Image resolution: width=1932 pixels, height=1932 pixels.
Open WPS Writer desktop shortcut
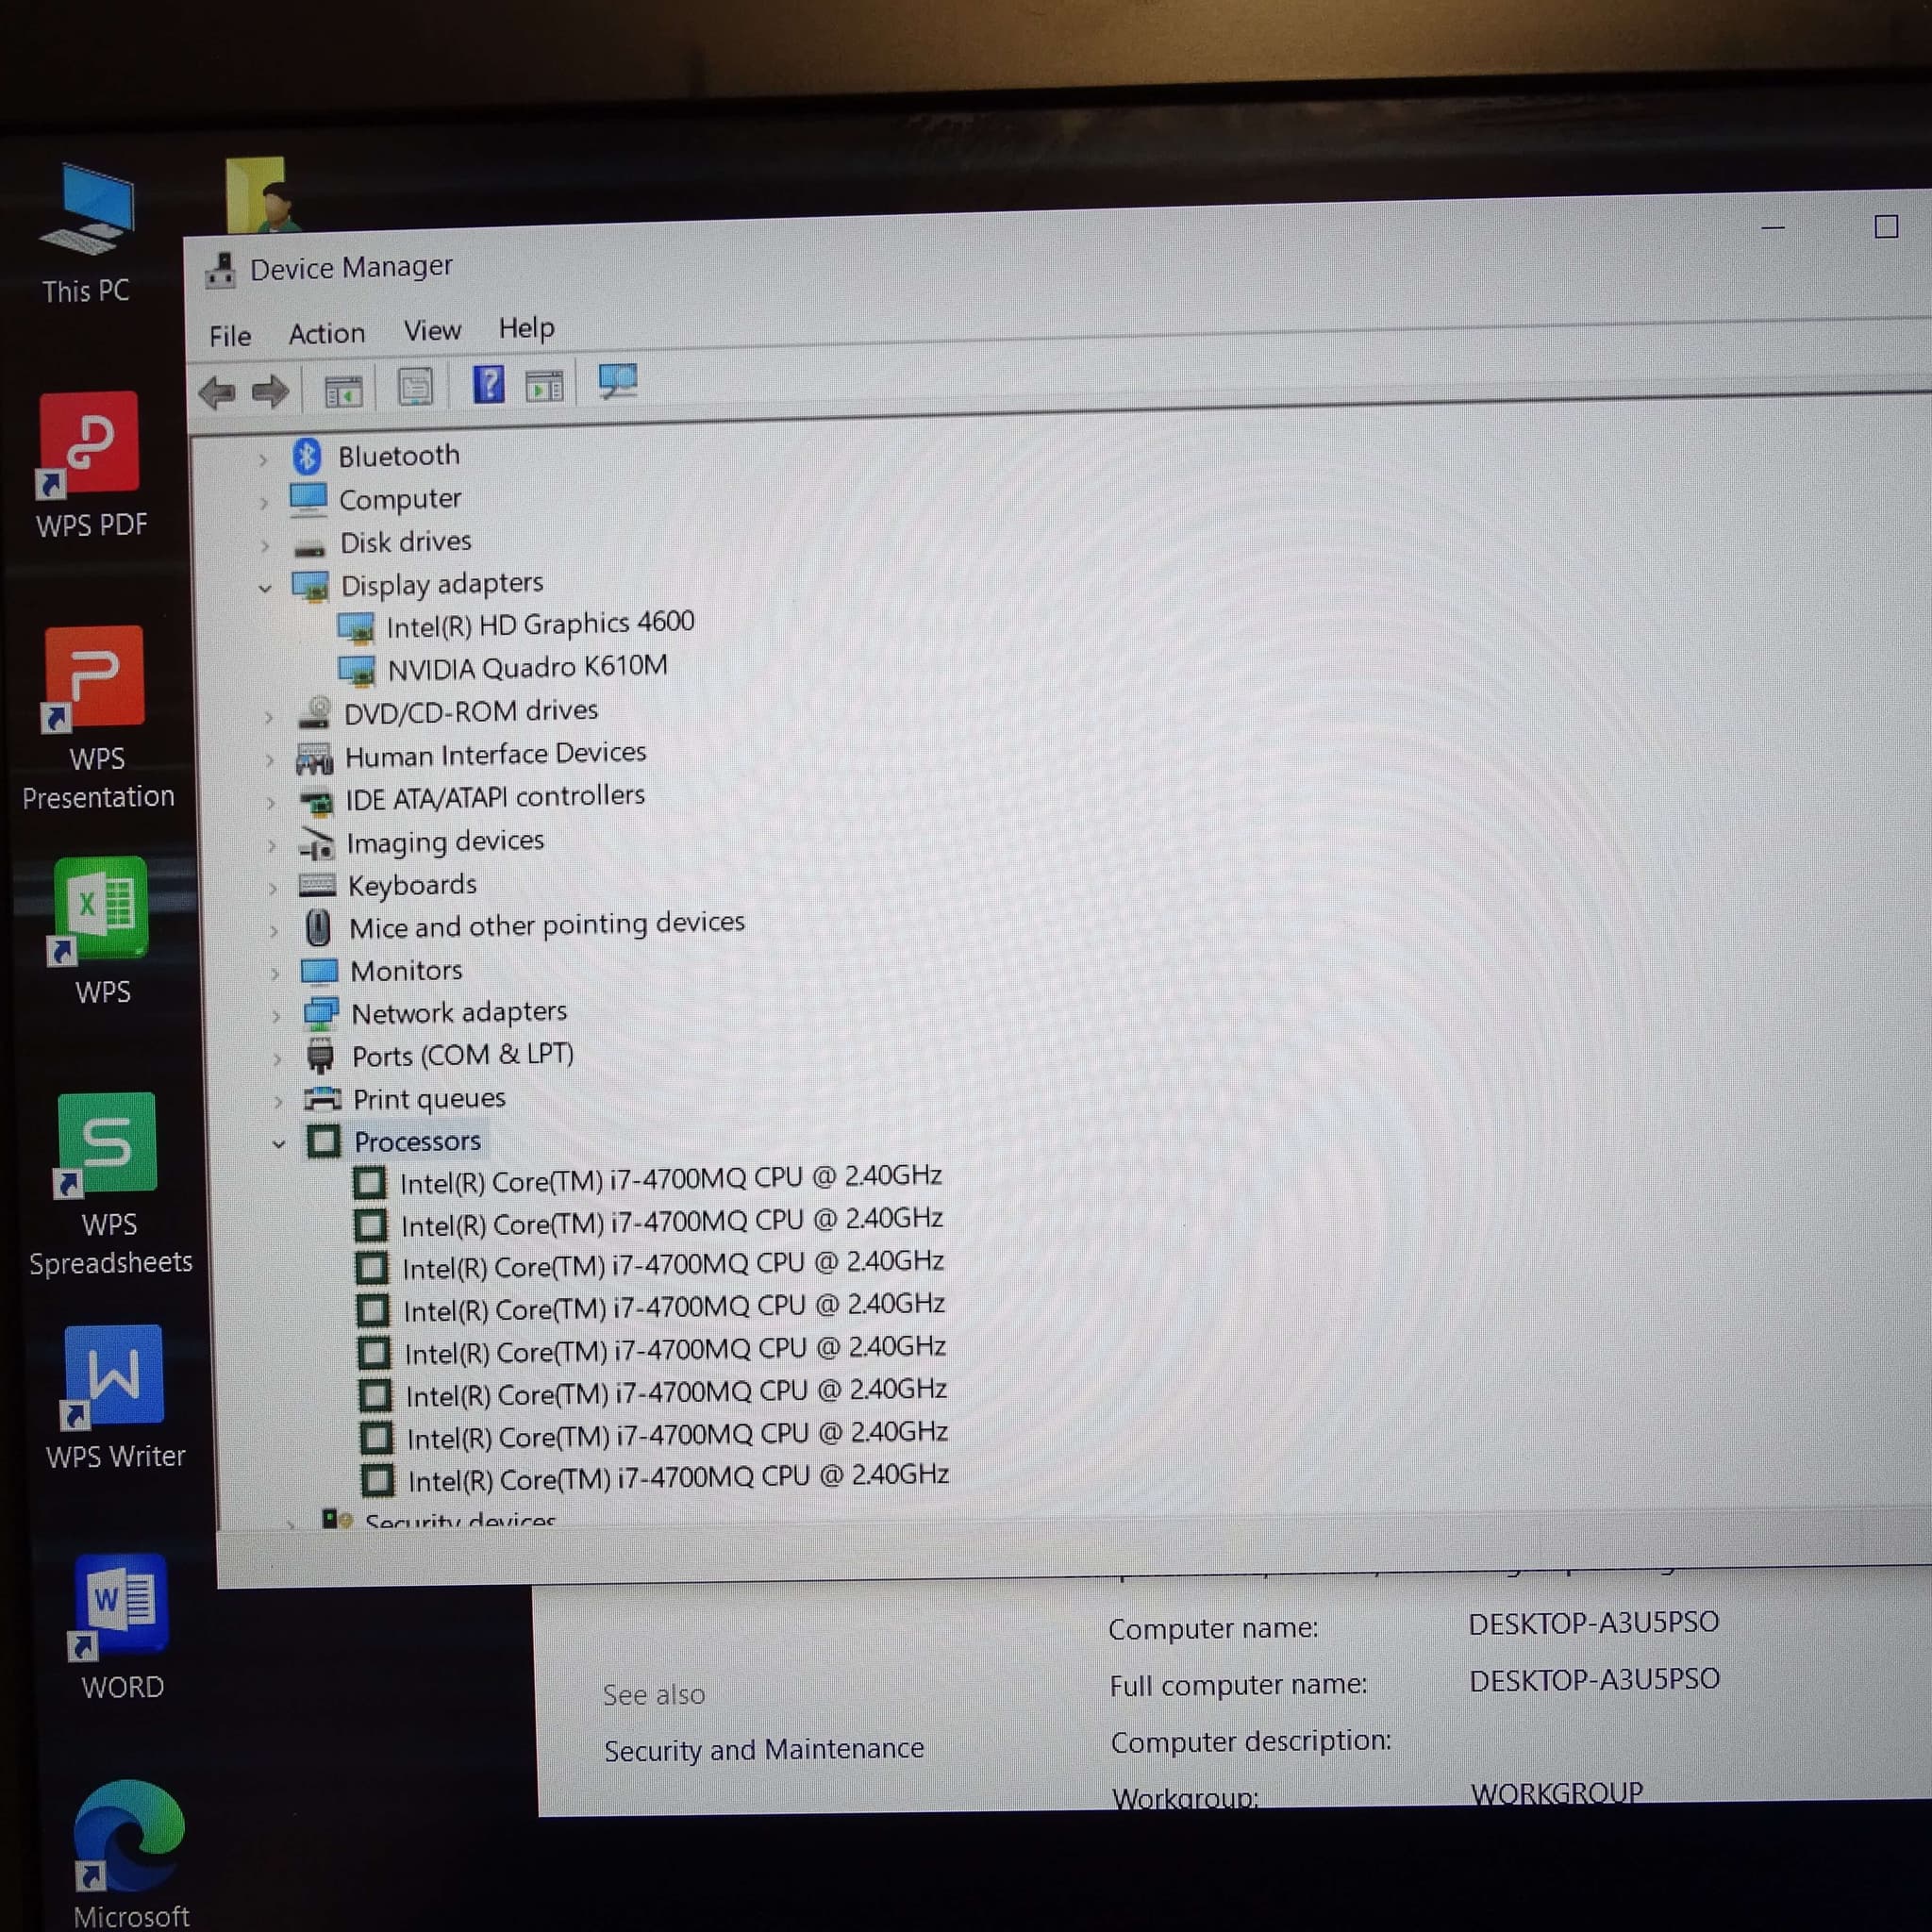114,1397
